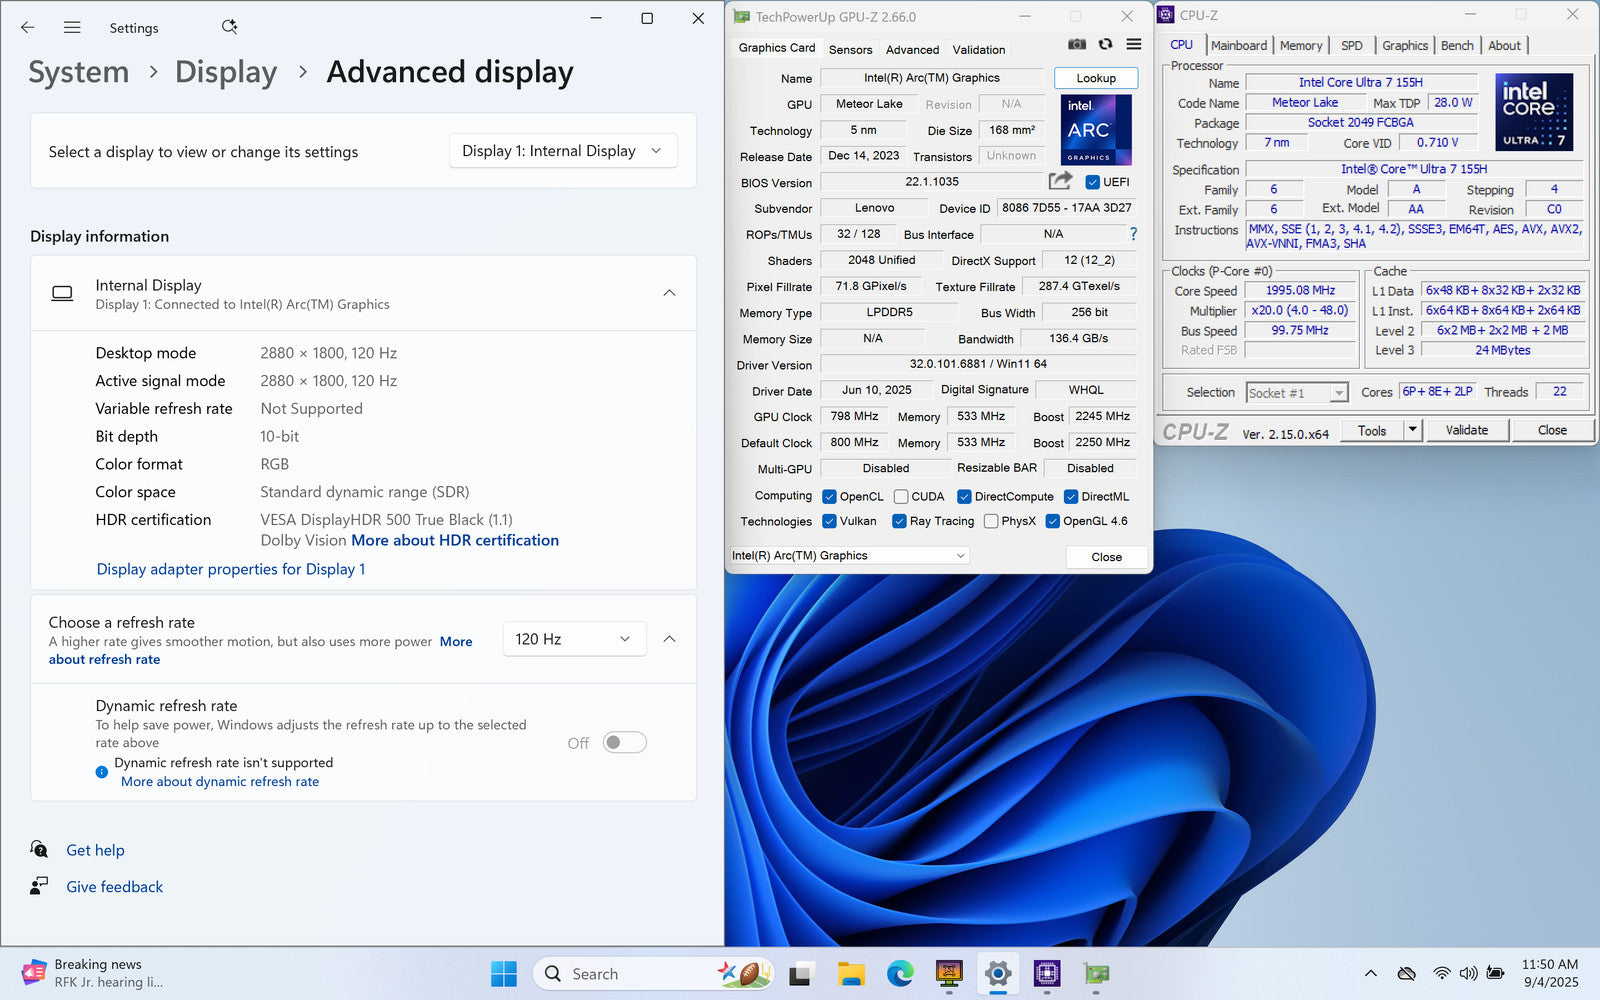1600x1000 pixels.
Task: Switch to the Sensors tab in GPU-Z
Action: click(x=850, y=49)
